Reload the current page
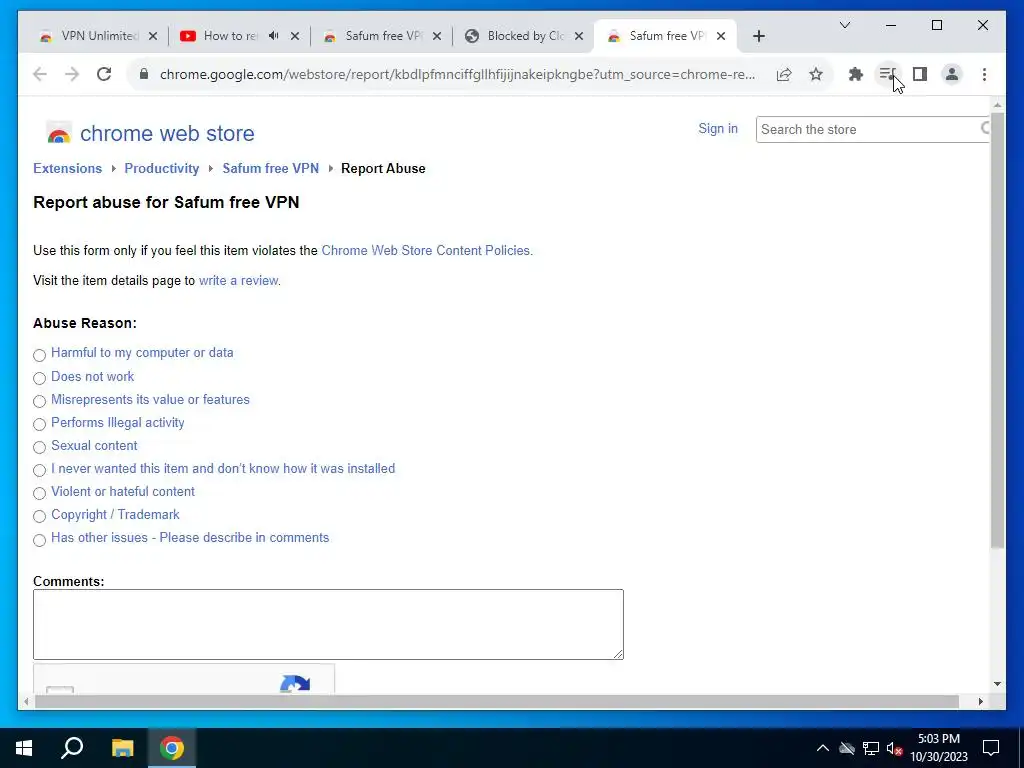This screenshot has height=768, width=1024. pyautogui.click(x=104, y=74)
